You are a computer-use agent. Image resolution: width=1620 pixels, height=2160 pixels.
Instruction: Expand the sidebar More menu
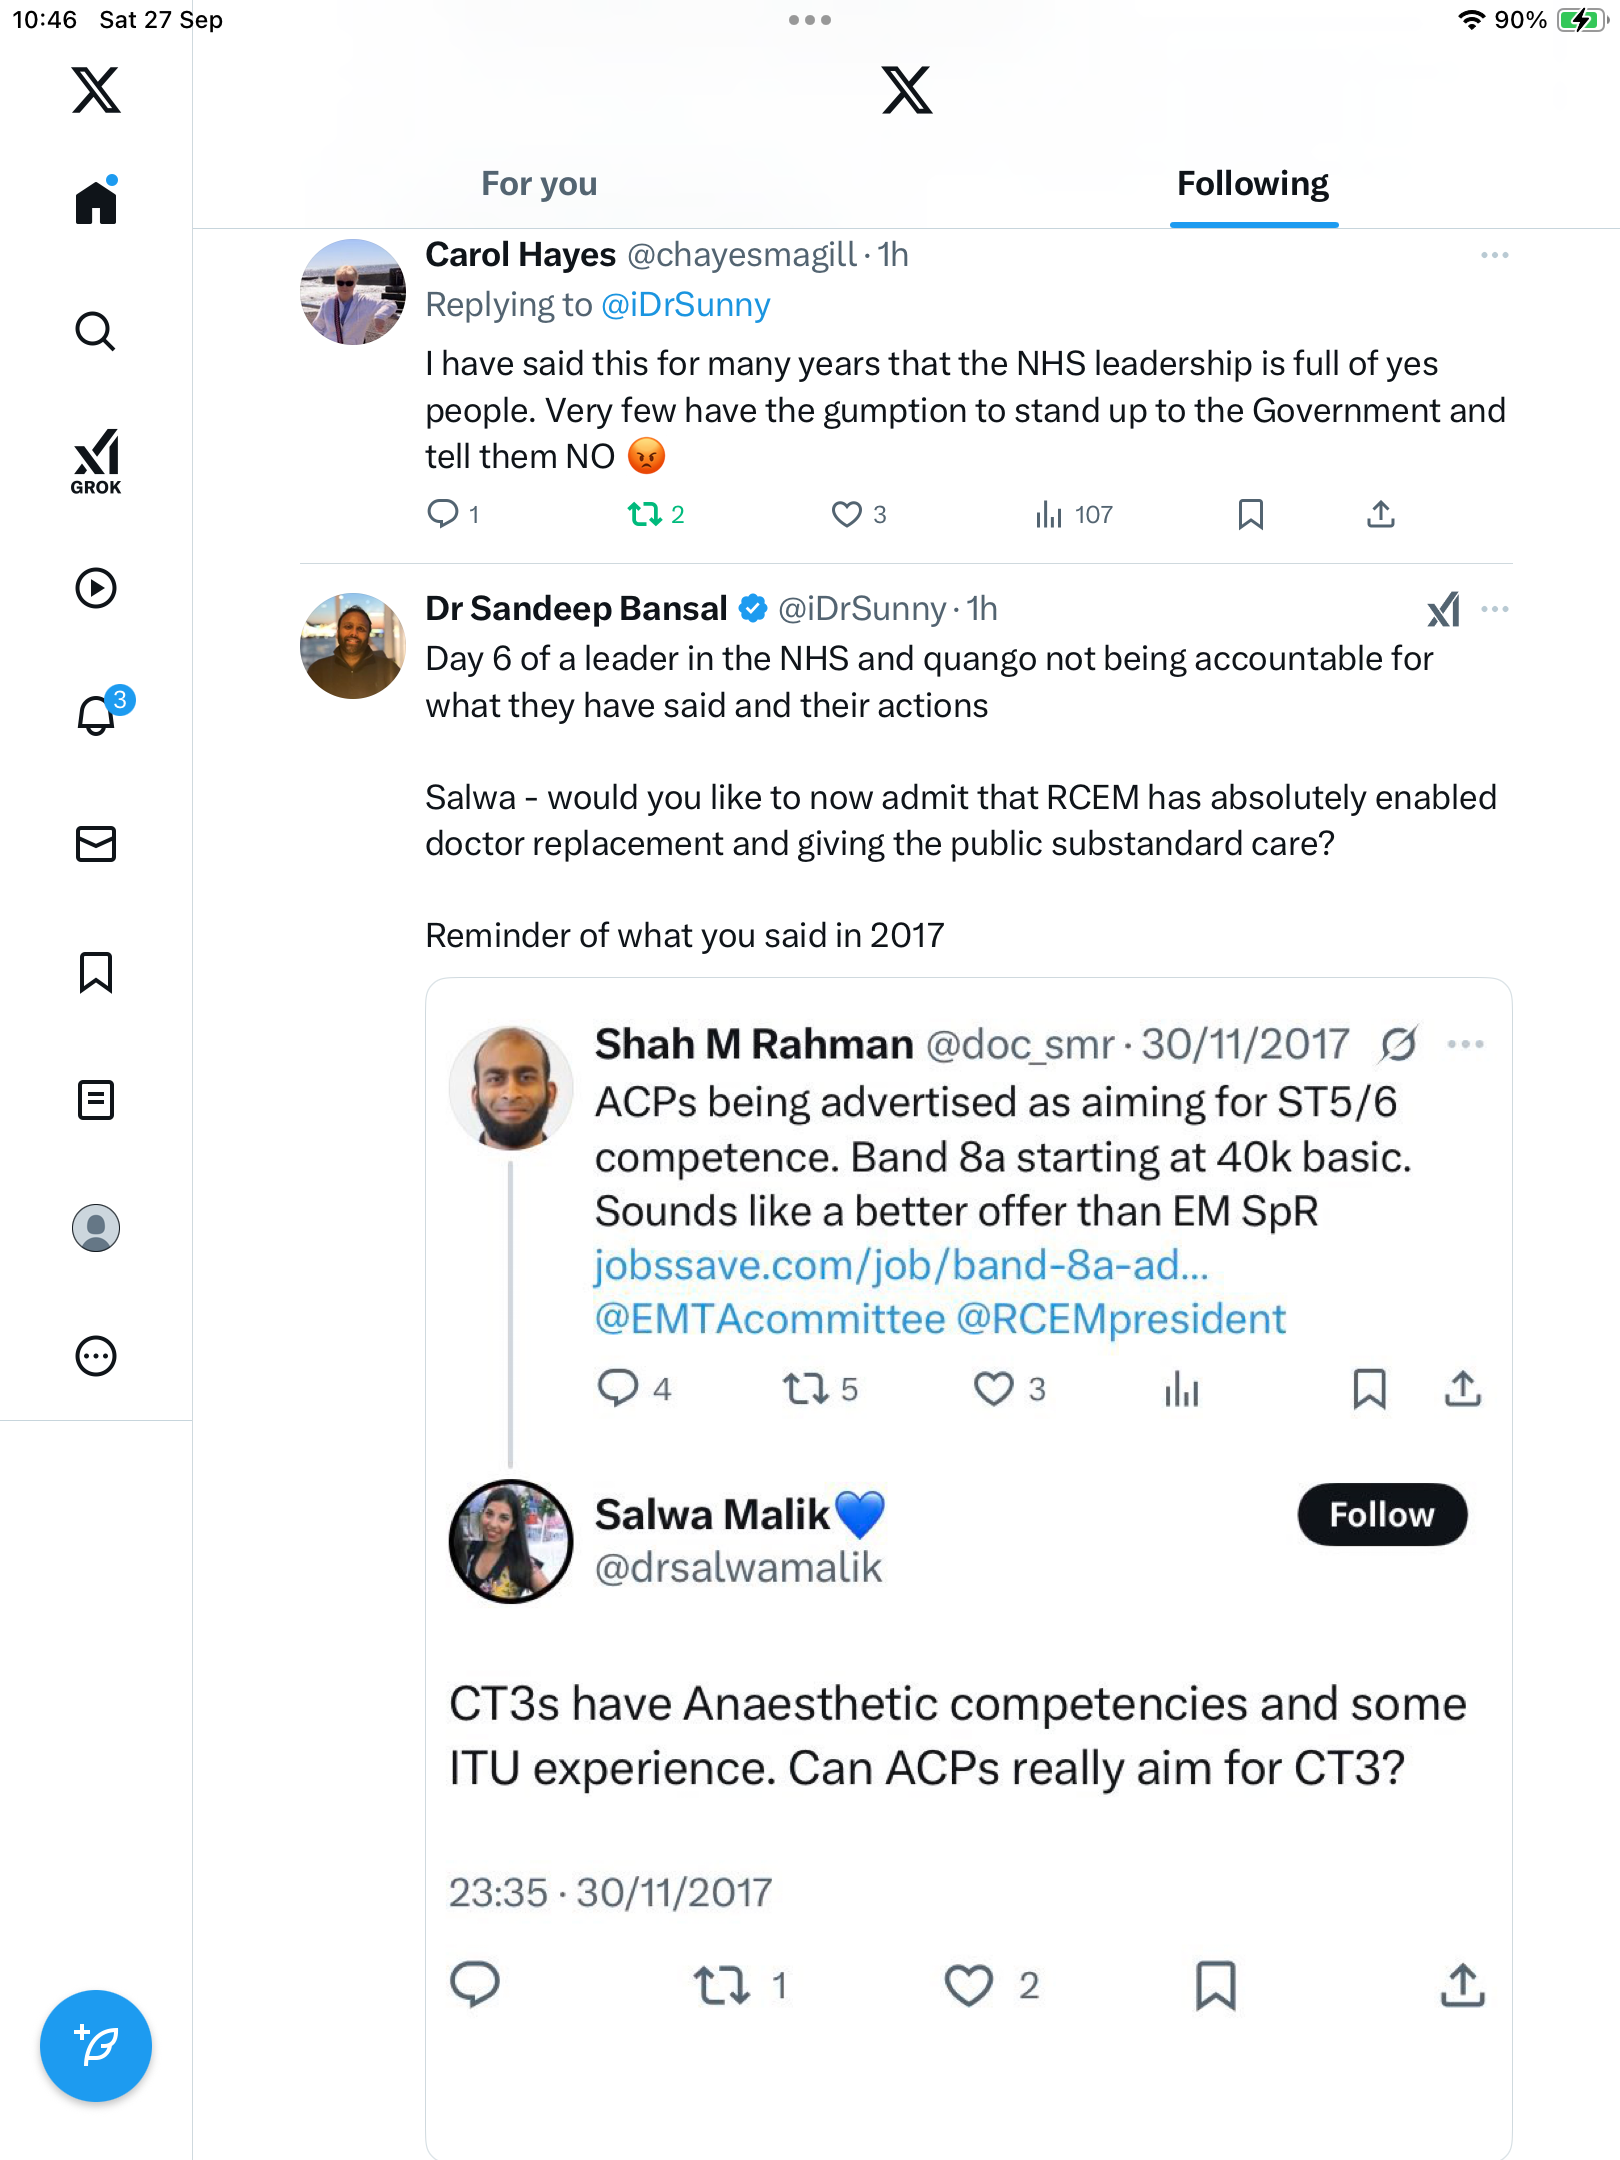96,1356
